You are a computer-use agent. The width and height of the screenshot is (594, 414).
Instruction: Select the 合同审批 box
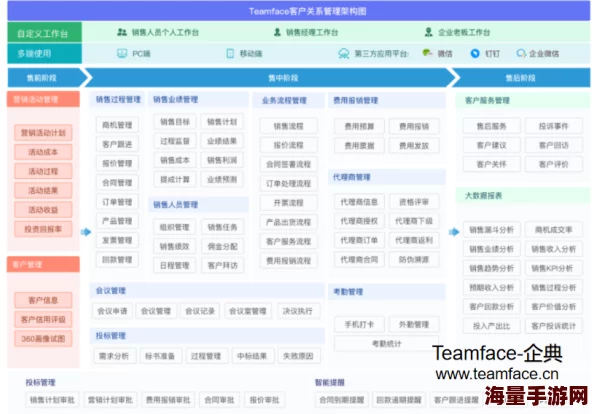[x=219, y=400]
